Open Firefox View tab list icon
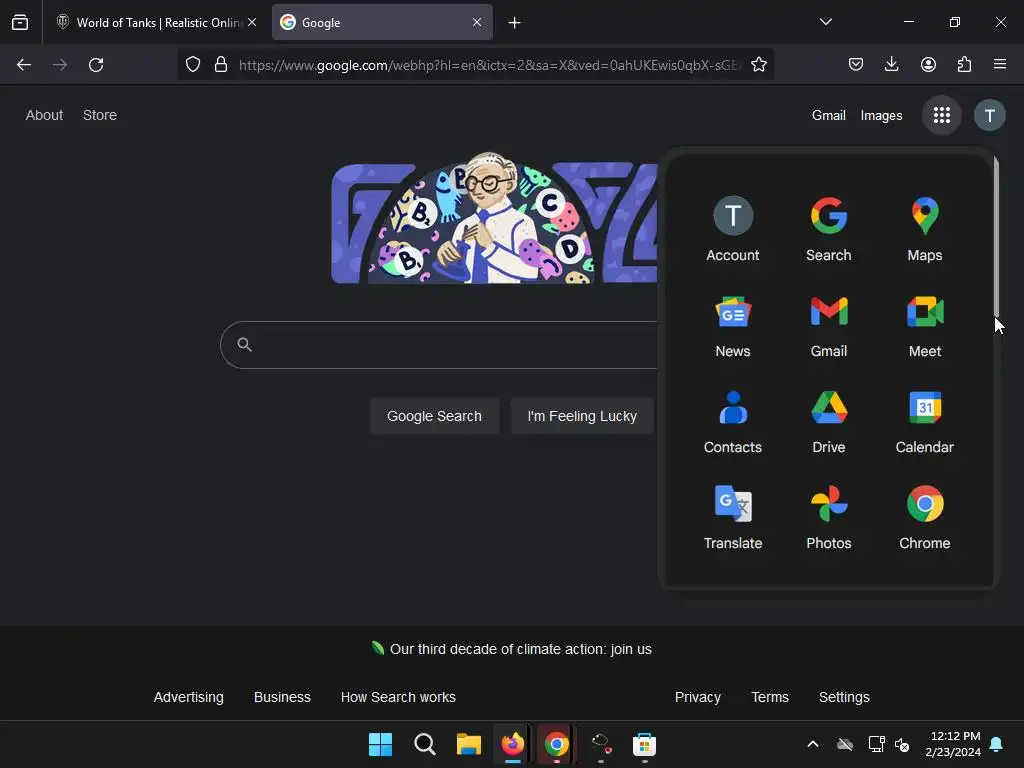Image resolution: width=1024 pixels, height=768 pixels. coord(20,22)
